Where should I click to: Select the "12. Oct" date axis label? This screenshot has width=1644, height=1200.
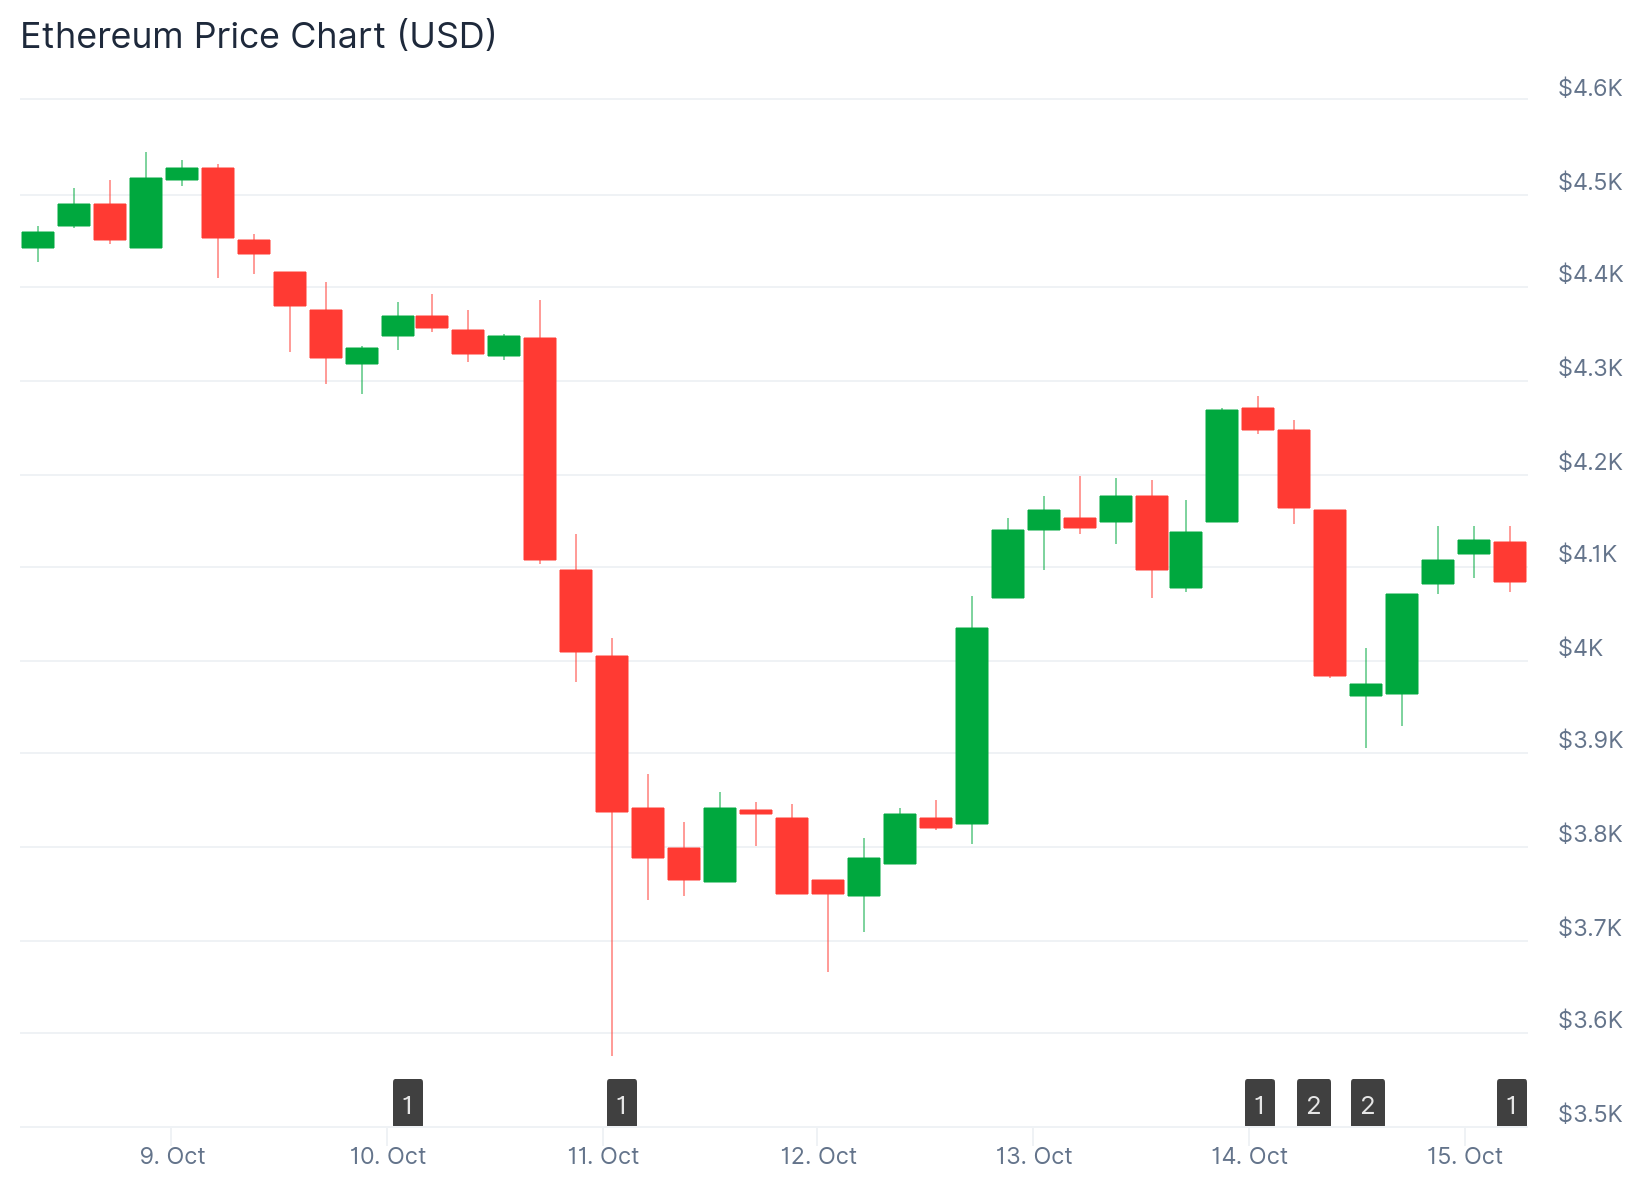(x=818, y=1156)
